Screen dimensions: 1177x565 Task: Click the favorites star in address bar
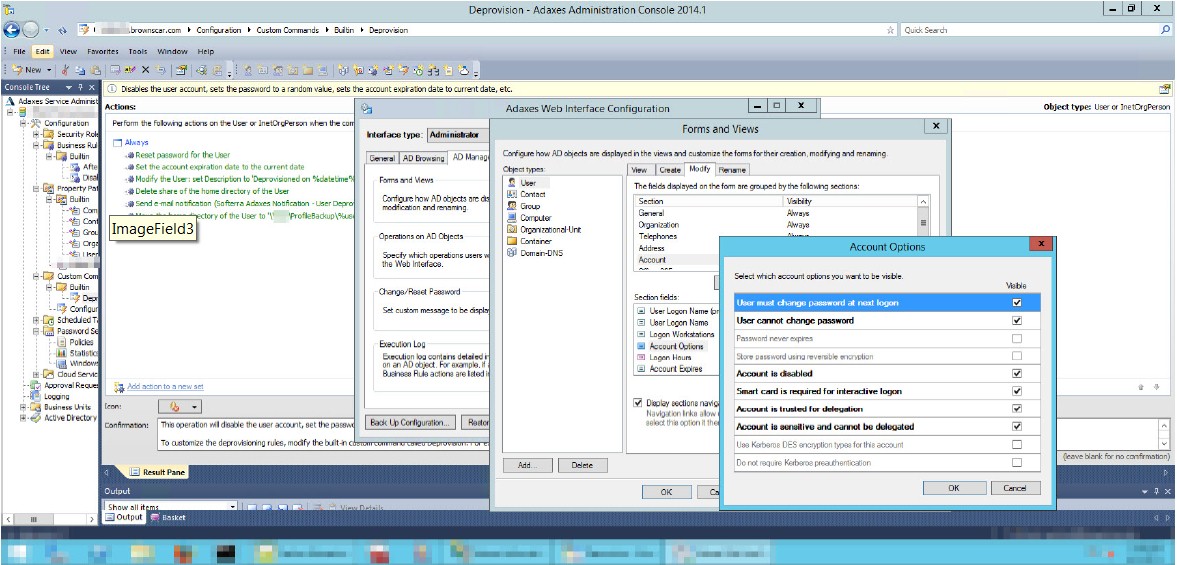[890, 30]
